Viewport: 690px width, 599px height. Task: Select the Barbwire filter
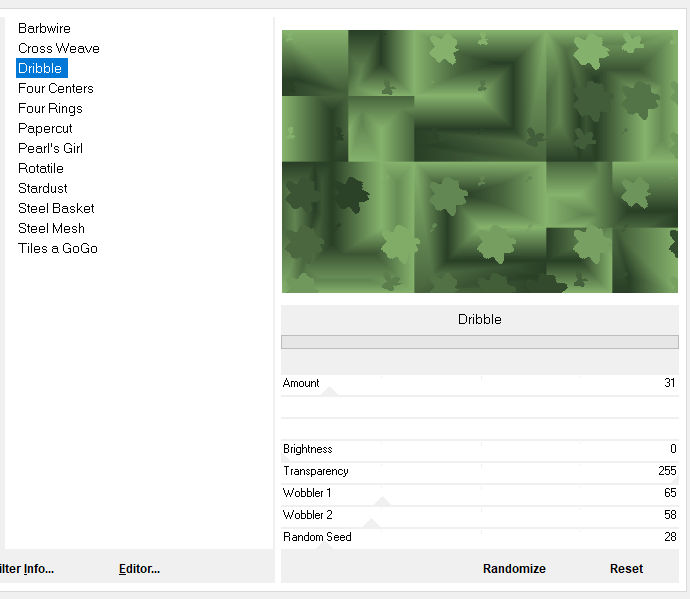[x=44, y=28]
